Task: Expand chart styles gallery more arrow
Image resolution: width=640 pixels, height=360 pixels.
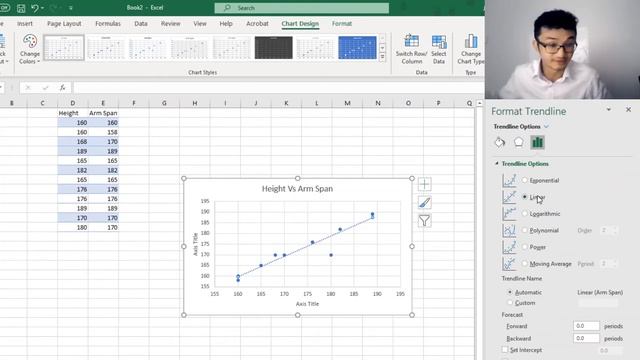Action: coord(382,57)
